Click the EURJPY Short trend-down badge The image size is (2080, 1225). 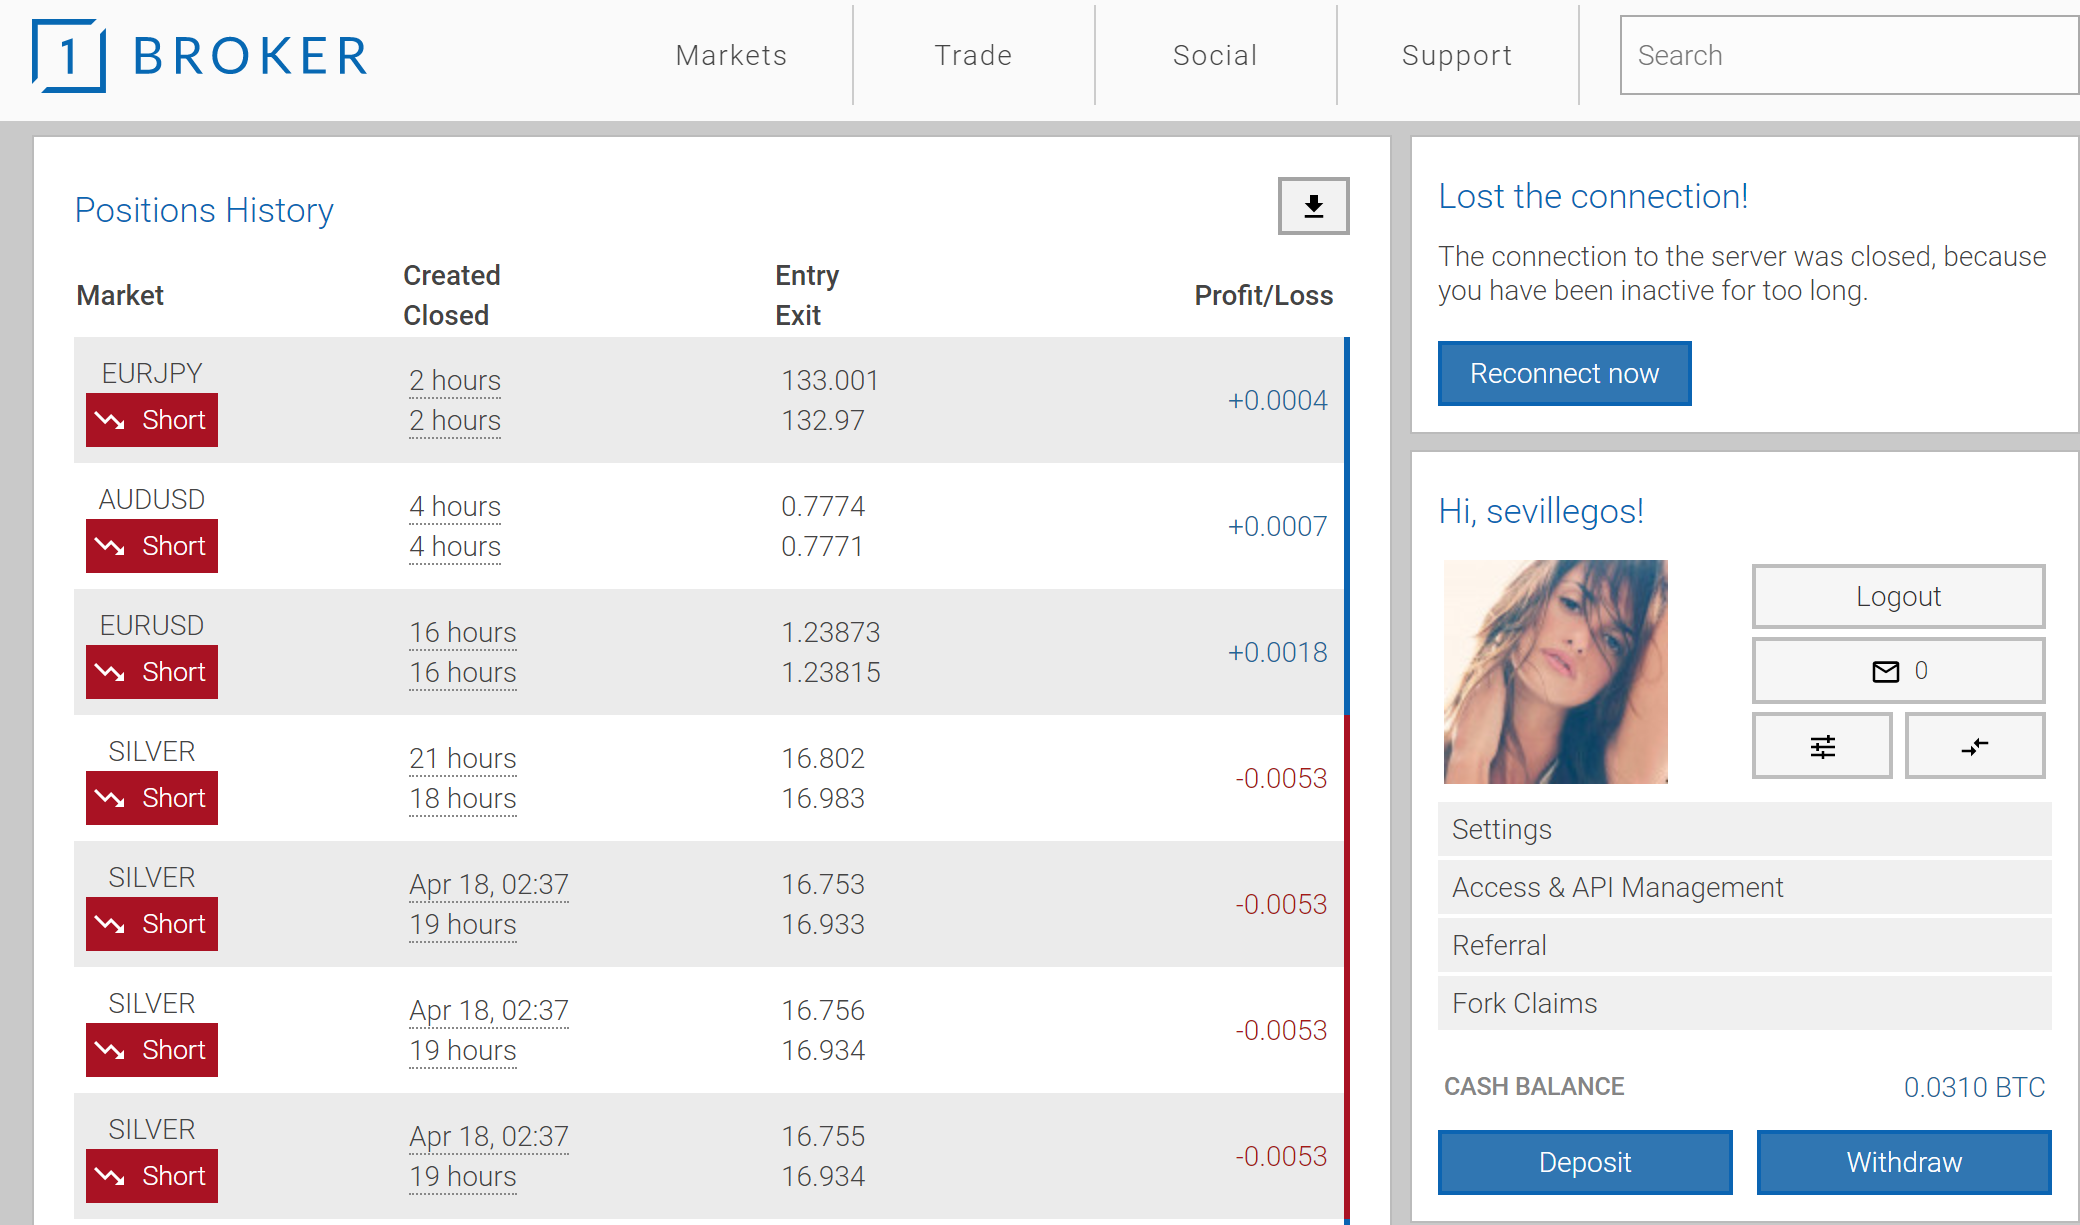point(152,420)
